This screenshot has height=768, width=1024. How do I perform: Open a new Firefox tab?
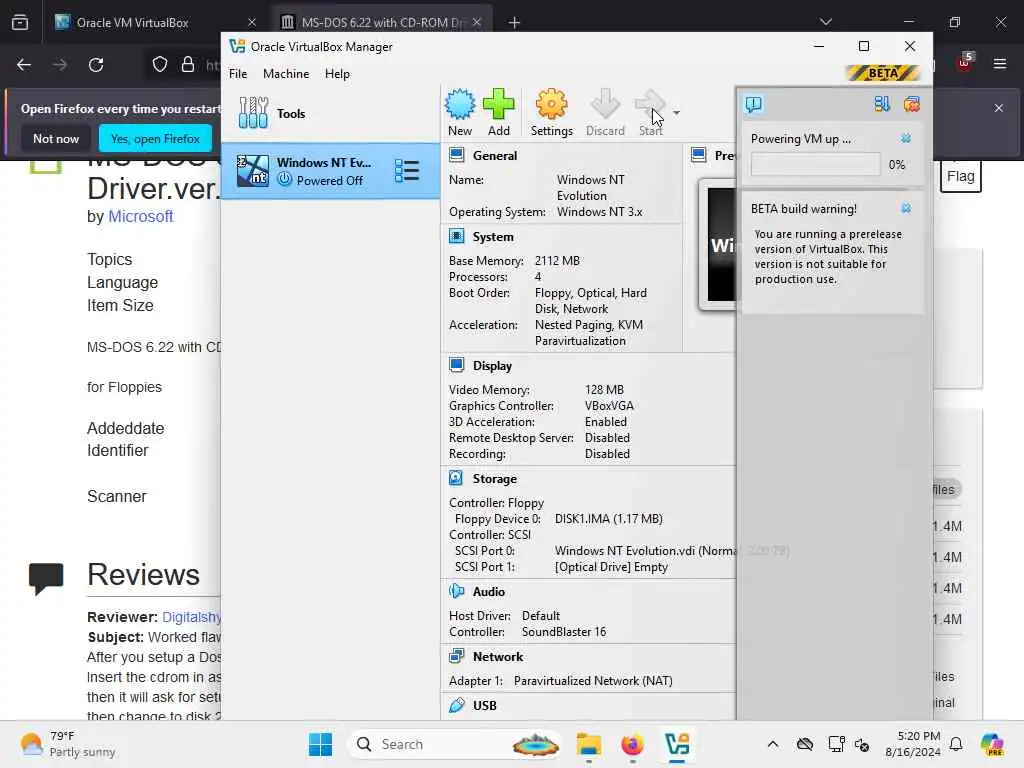(x=515, y=23)
